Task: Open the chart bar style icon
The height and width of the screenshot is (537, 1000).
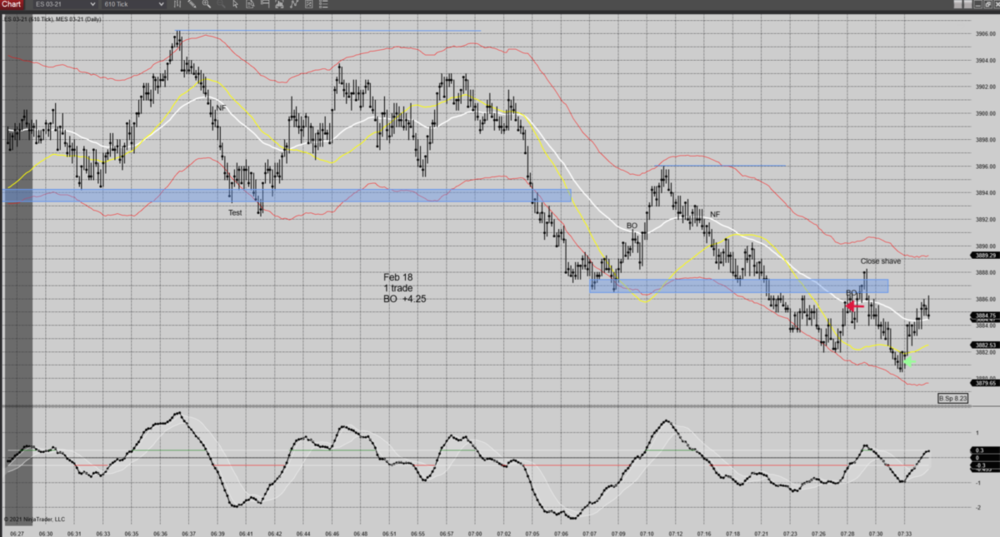Action: 179,5
